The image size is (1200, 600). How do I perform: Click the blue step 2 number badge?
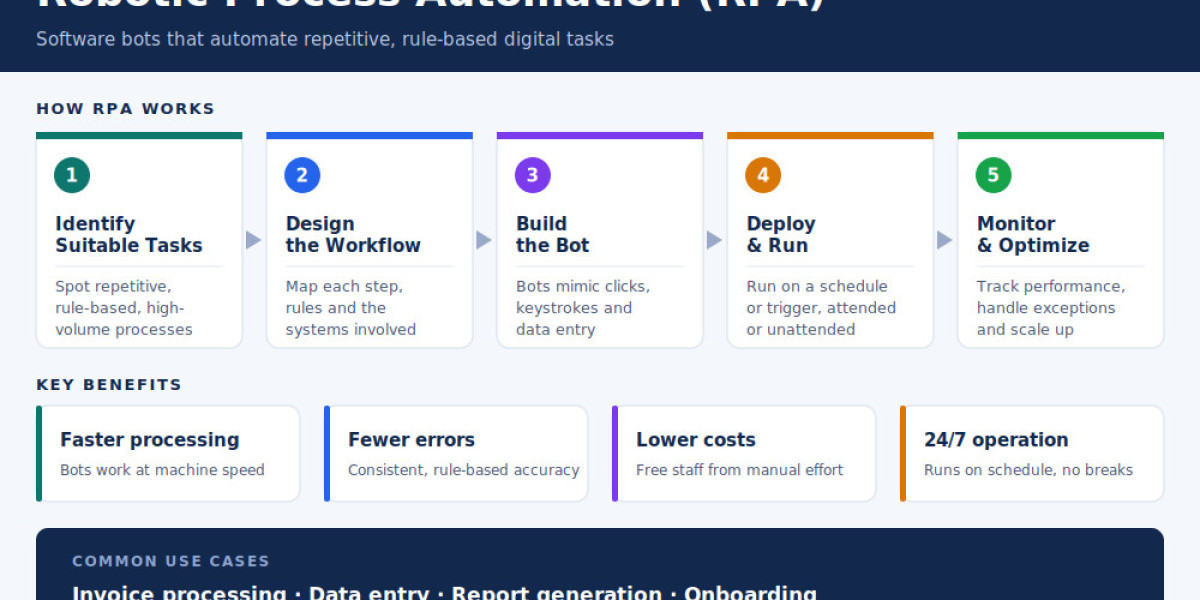click(302, 175)
